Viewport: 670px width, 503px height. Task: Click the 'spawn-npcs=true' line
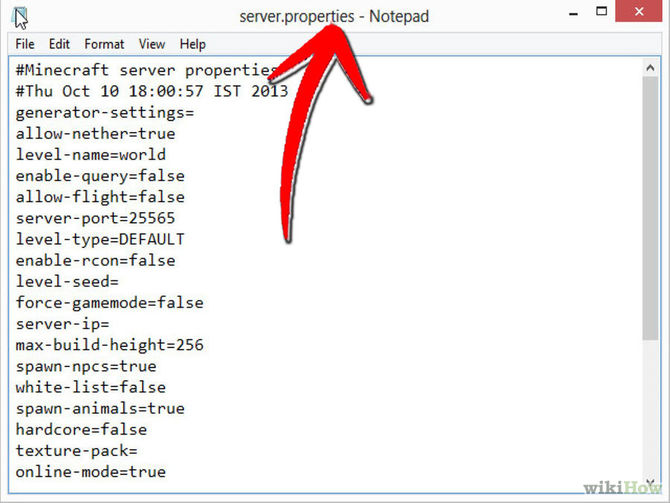pyautogui.click(x=86, y=366)
